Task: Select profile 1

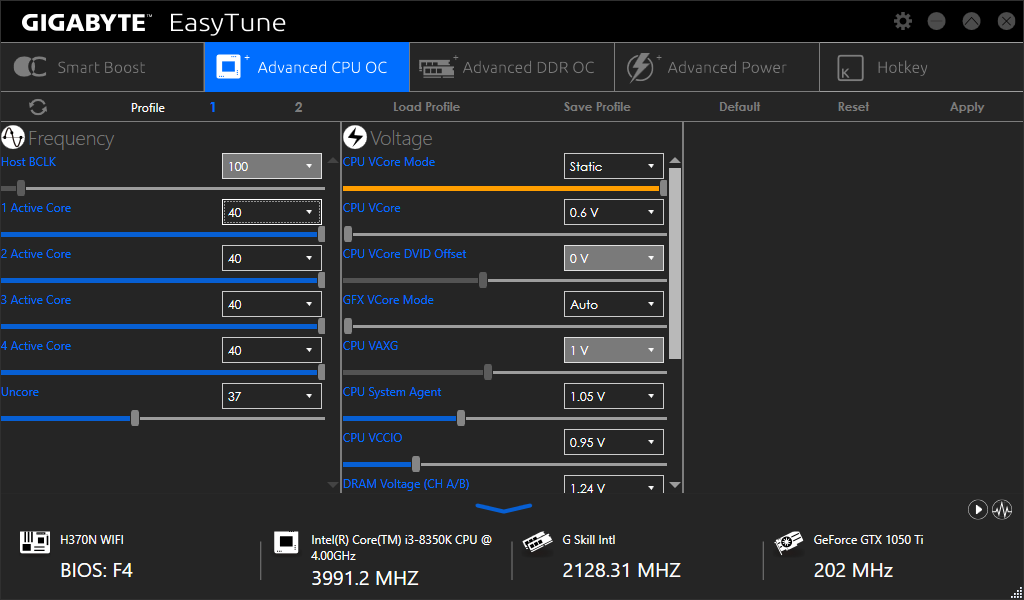Action: tap(213, 107)
